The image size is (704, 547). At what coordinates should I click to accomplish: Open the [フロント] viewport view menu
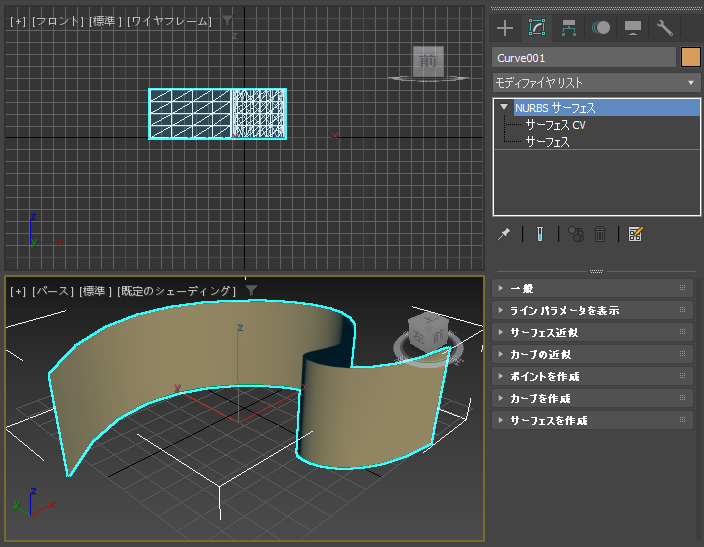[x=58, y=21]
